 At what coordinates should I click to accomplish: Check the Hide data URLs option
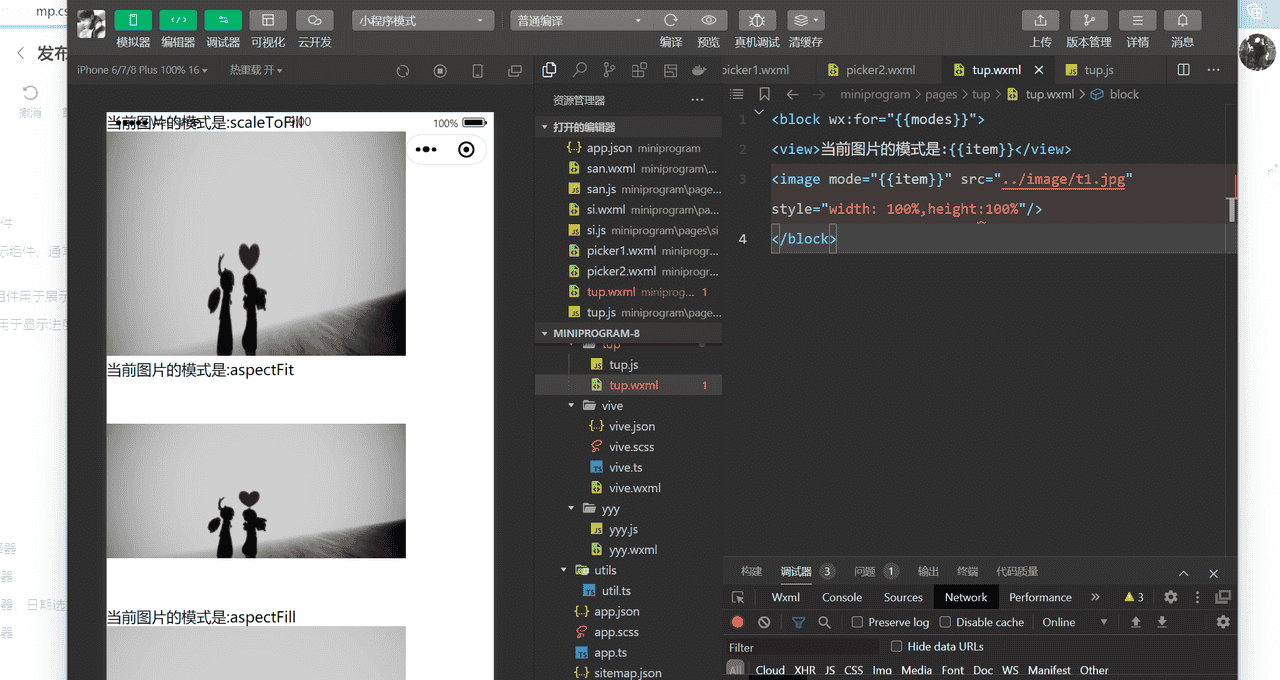coord(896,647)
